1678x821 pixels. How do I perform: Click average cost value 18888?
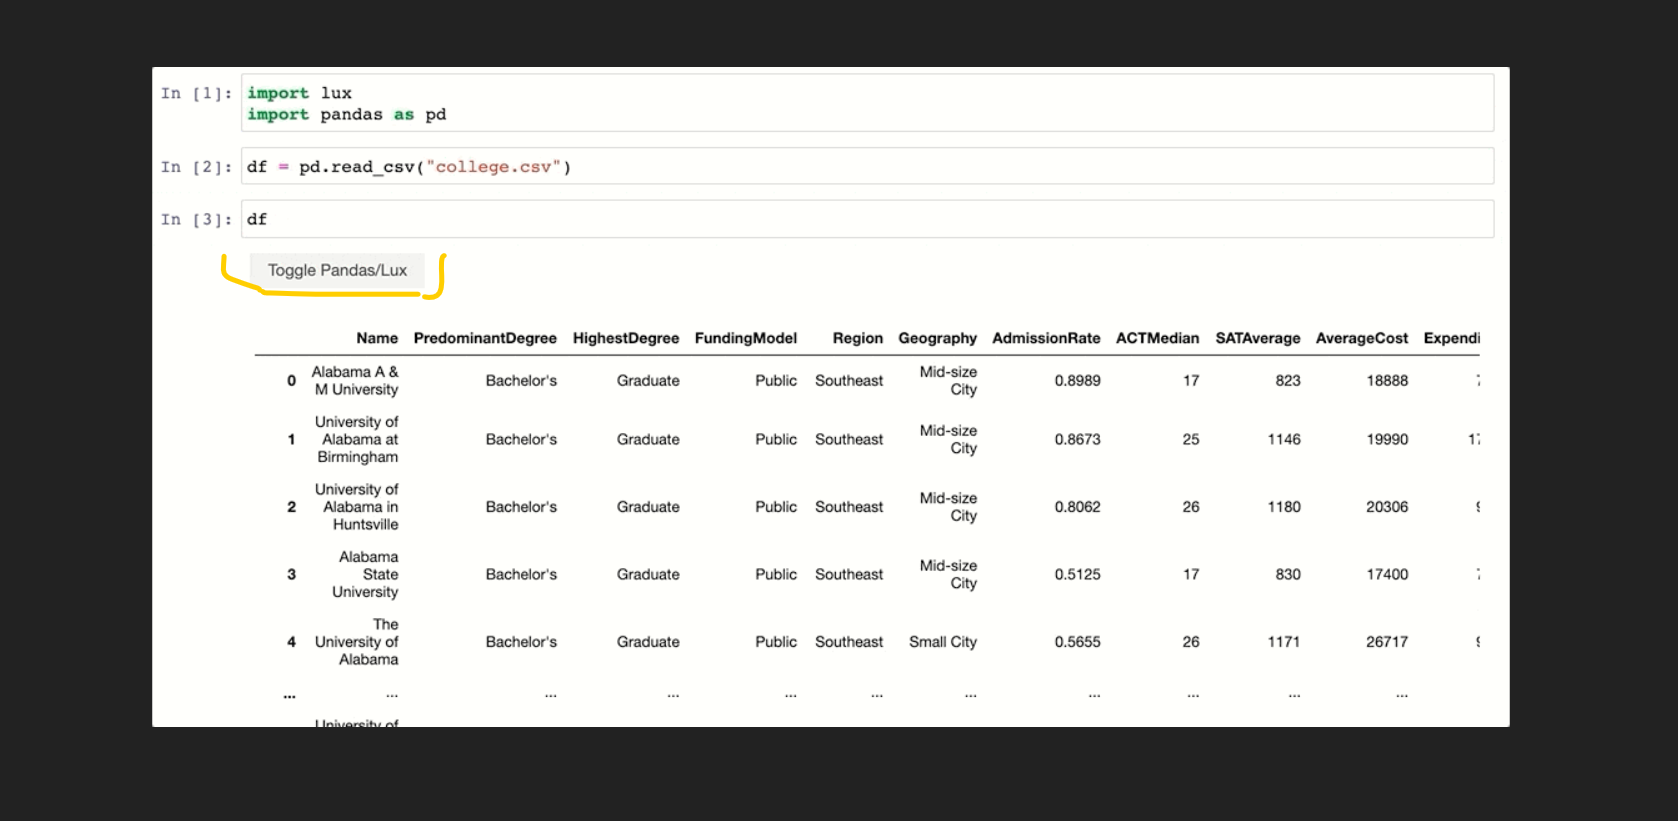pyautogui.click(x=1387, y=380)
